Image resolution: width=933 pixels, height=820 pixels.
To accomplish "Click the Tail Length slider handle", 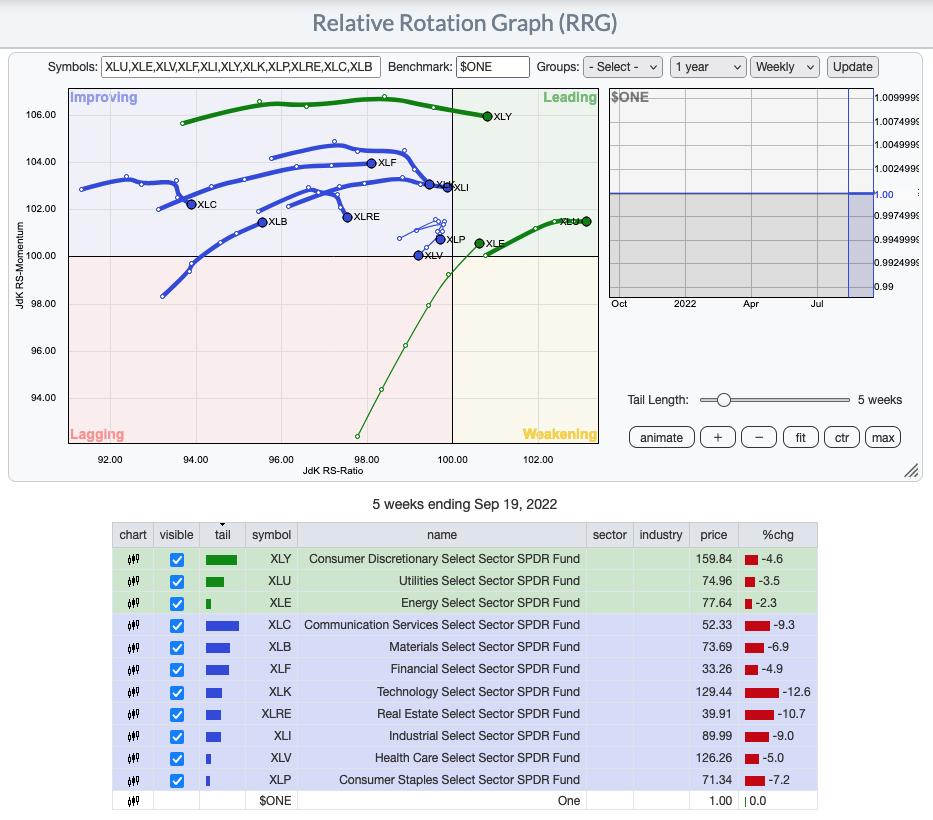I will [x=724, y=400].
